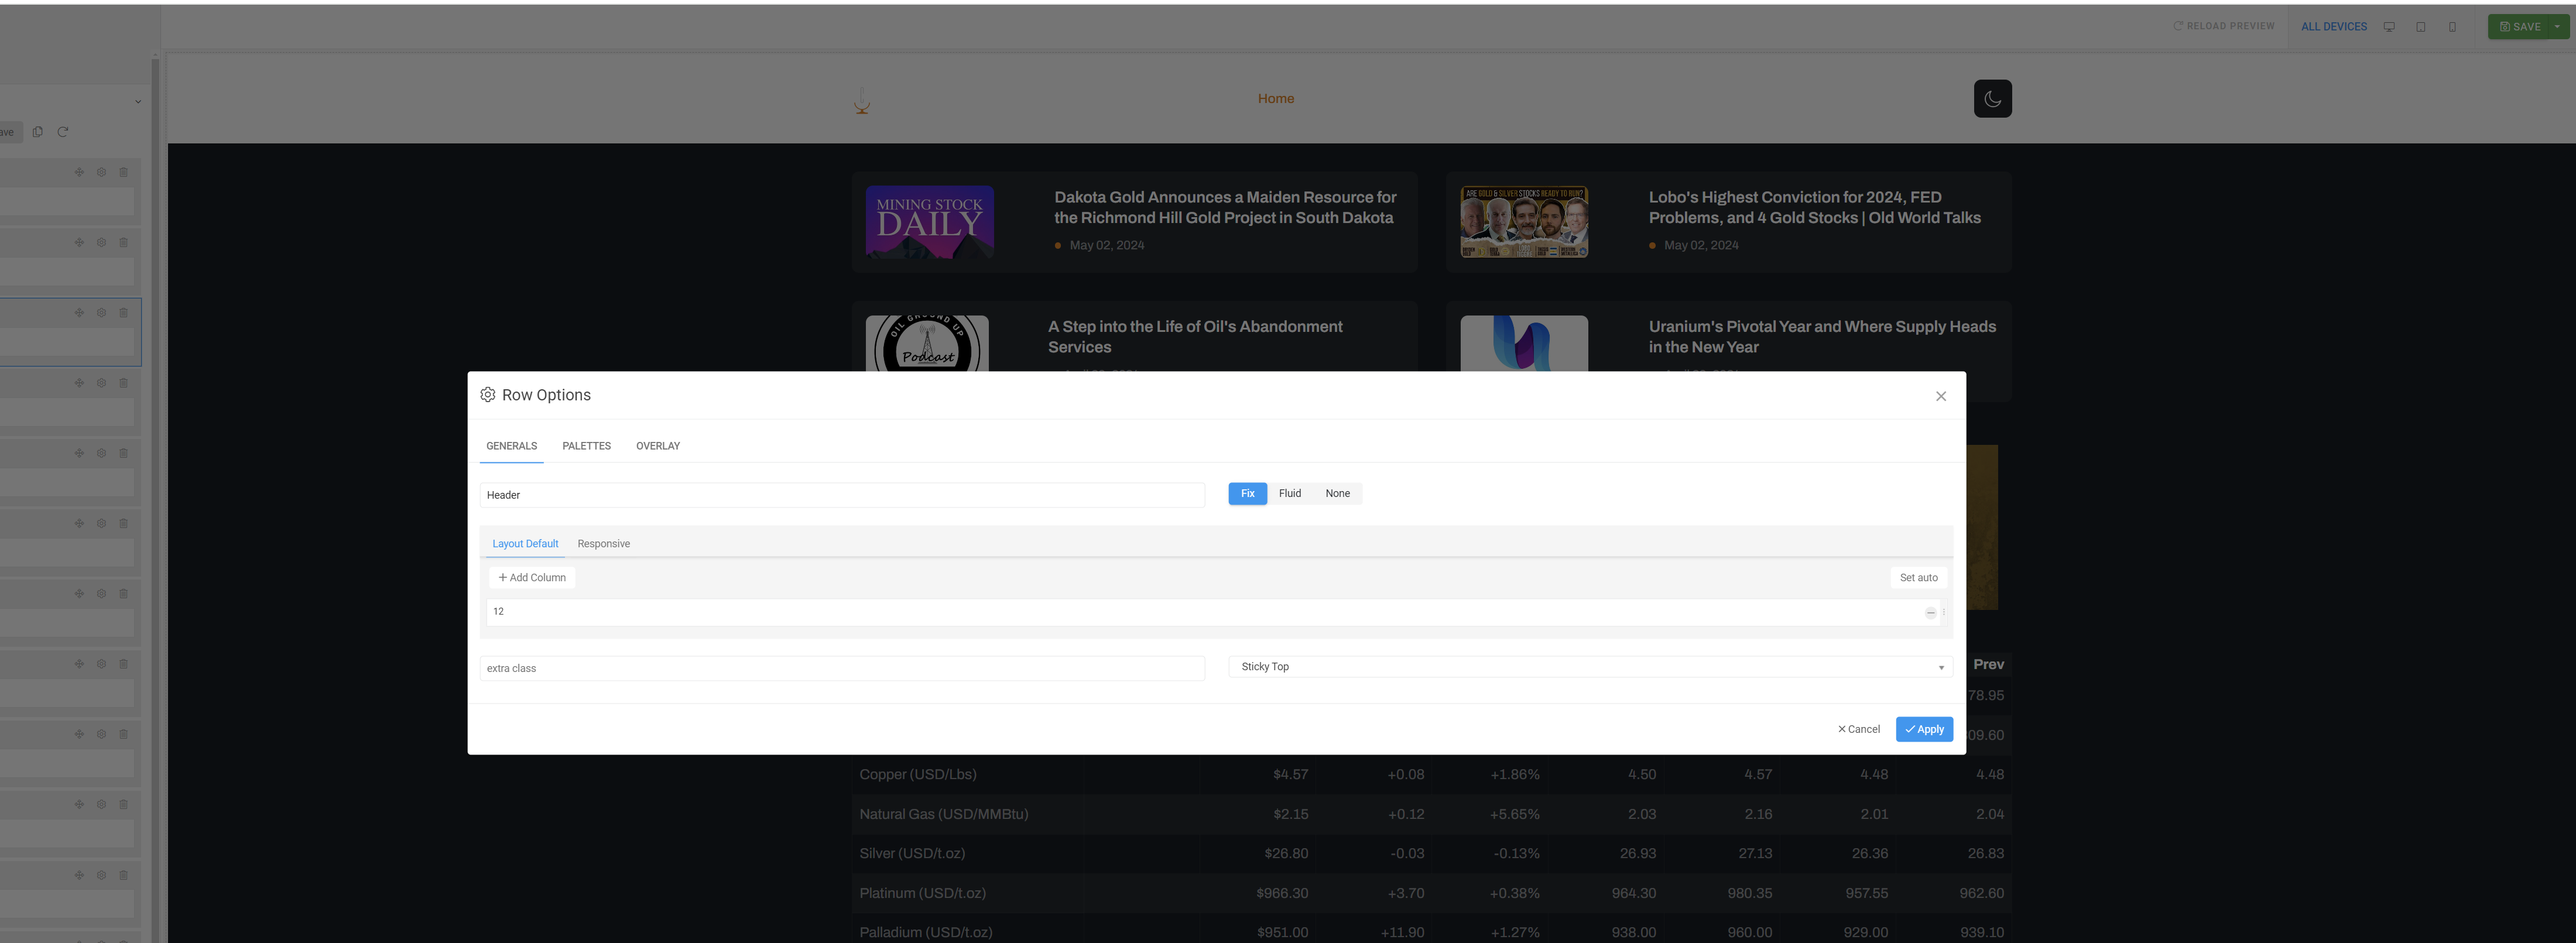Click the Row Options gear icon

(x=488, y=395)
